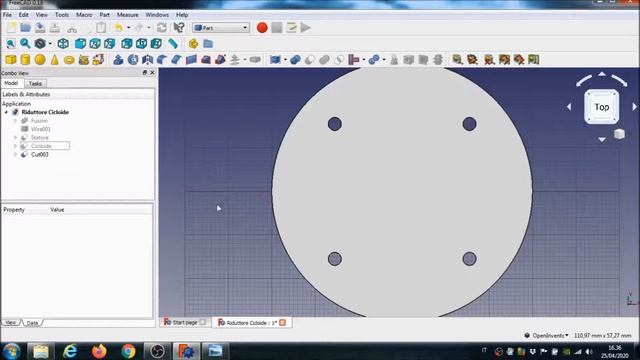Open the File menu
Image resolution: width=640 pixels, height=360 pixels.
(x=7, y=15)
